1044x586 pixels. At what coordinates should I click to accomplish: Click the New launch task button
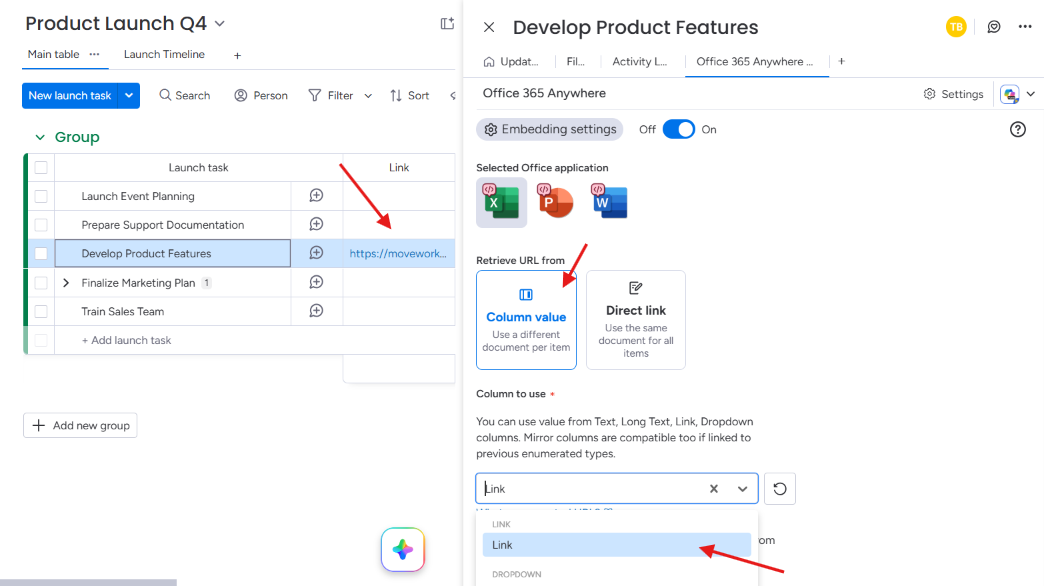(x=70, y=95)
